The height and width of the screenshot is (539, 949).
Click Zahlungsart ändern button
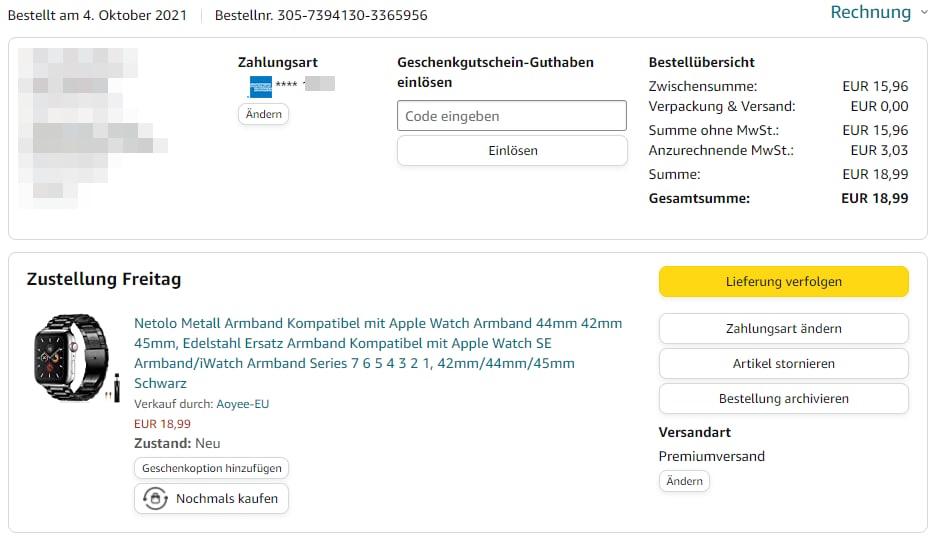click(783, 329)
